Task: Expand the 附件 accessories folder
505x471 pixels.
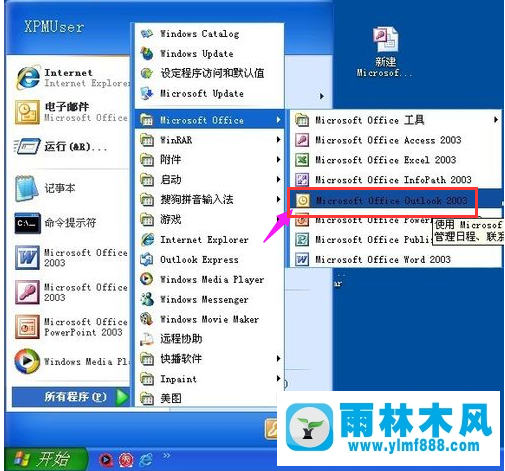Action: tap(209, 160)
